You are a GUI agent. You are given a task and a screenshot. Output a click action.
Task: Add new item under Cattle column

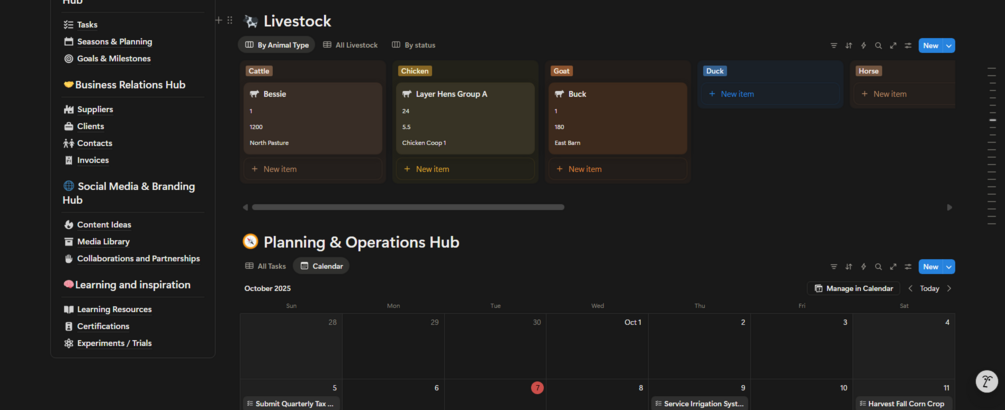point(313,169)
